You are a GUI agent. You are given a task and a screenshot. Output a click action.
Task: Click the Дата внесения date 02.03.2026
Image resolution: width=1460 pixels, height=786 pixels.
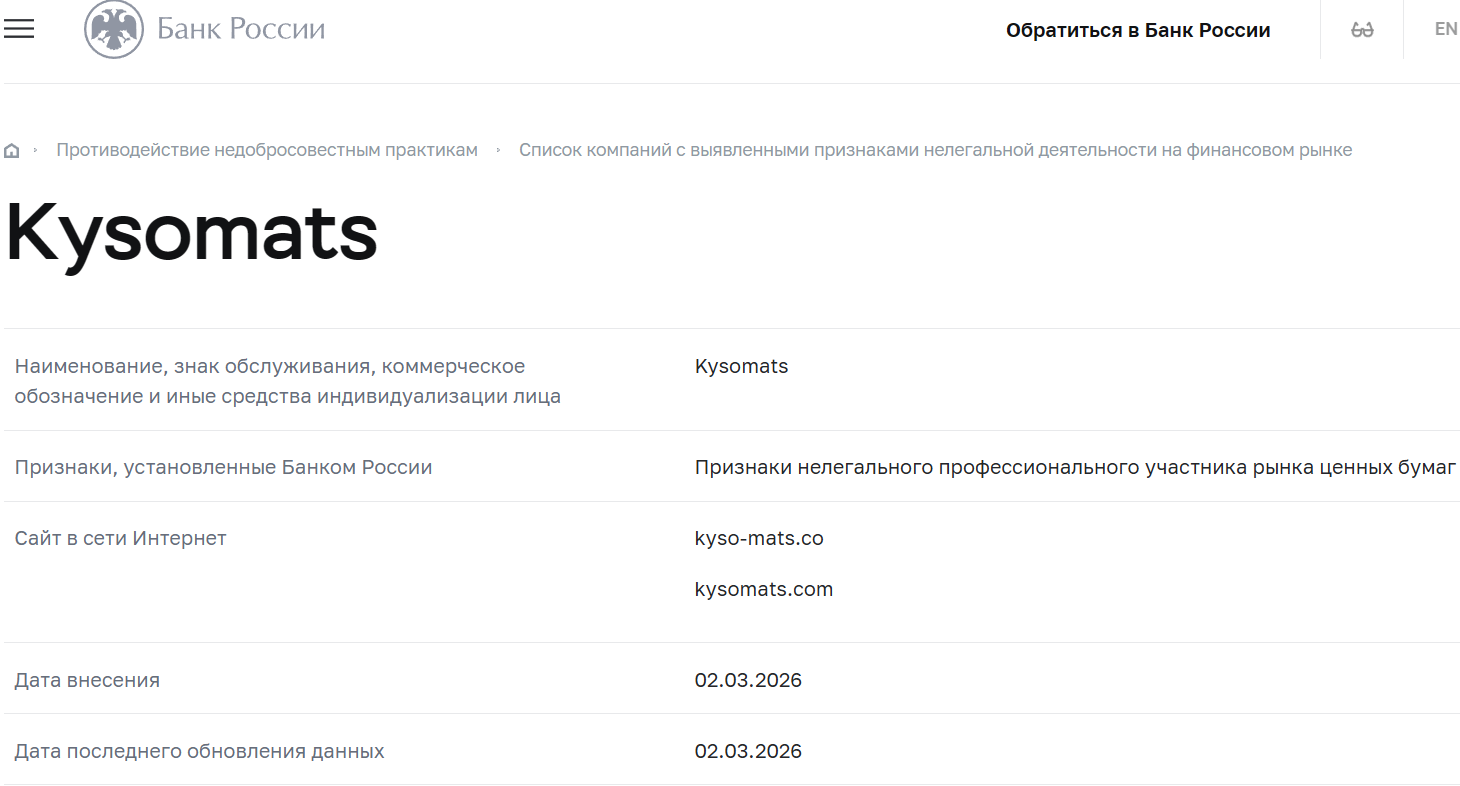[749, 680]
